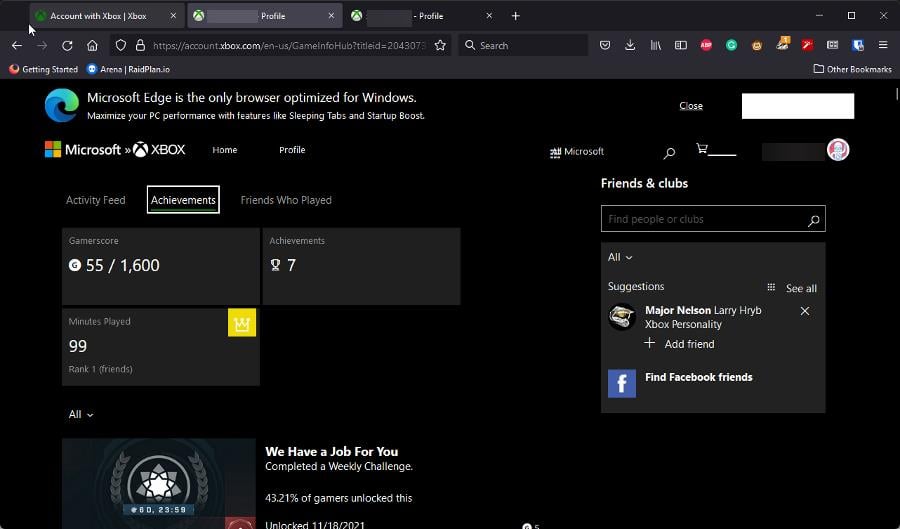
Task: Select the Achievements tab
Action: [183, 200]
